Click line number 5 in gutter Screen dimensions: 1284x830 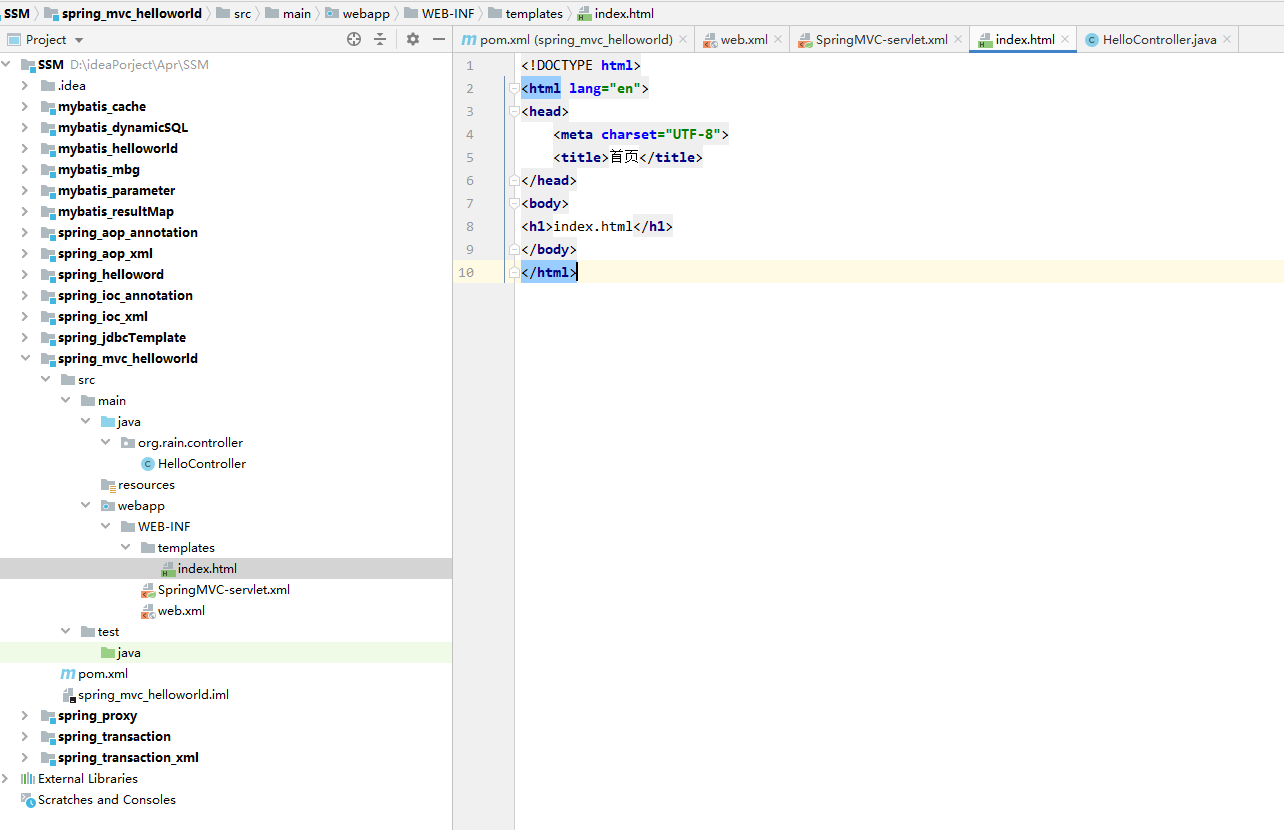(470, 157)
